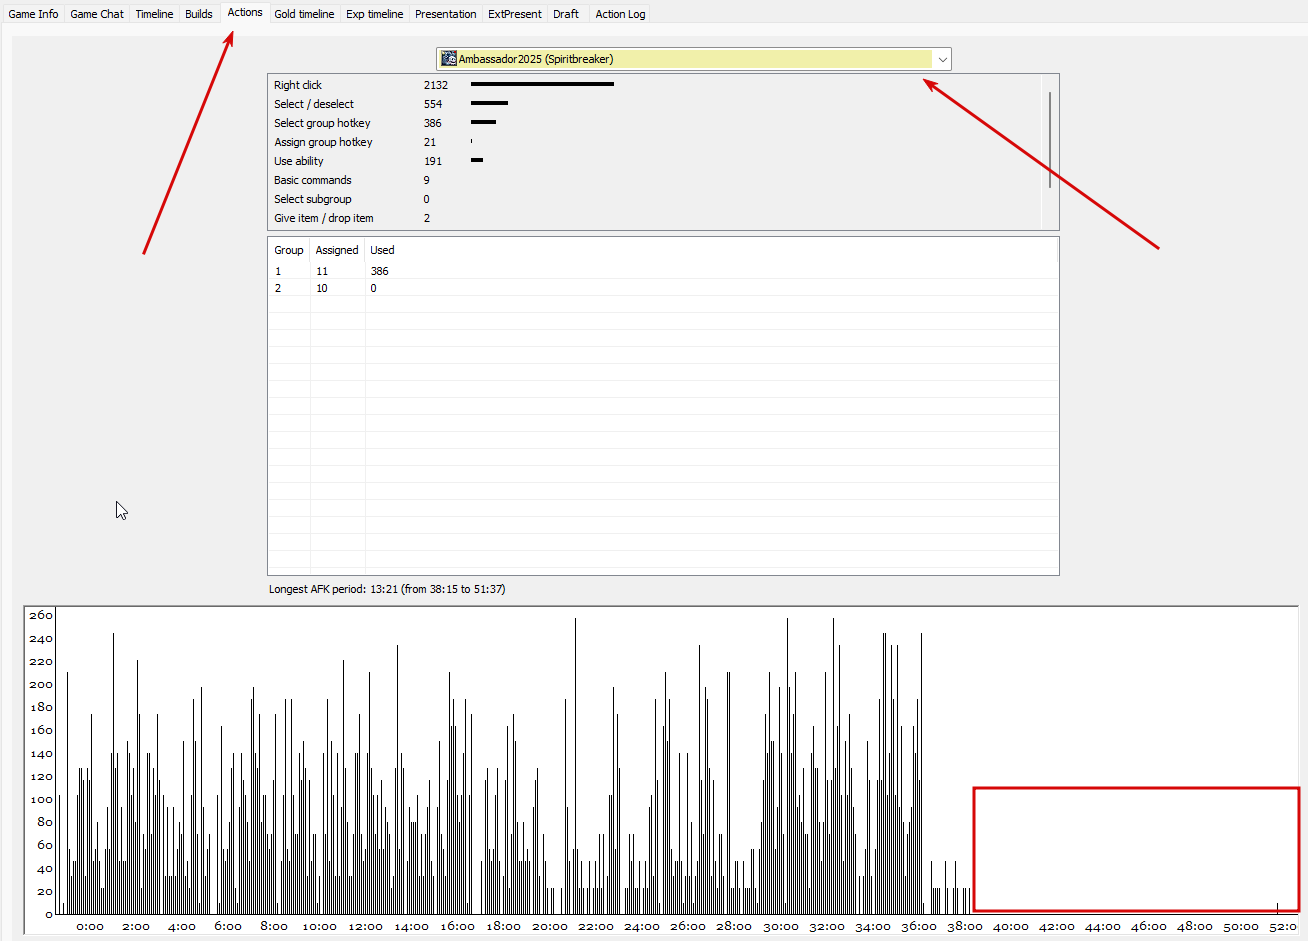Select the group 2 row with 10 assigned
The width and height of the screenshot is (1308, 941).
663,288
